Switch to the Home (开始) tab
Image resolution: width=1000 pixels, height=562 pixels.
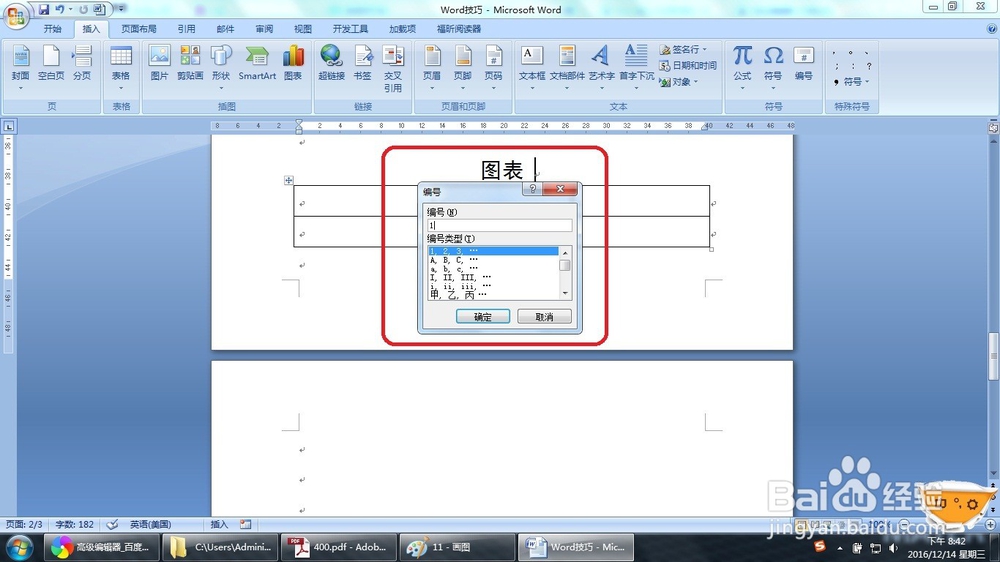coord(52,29)
